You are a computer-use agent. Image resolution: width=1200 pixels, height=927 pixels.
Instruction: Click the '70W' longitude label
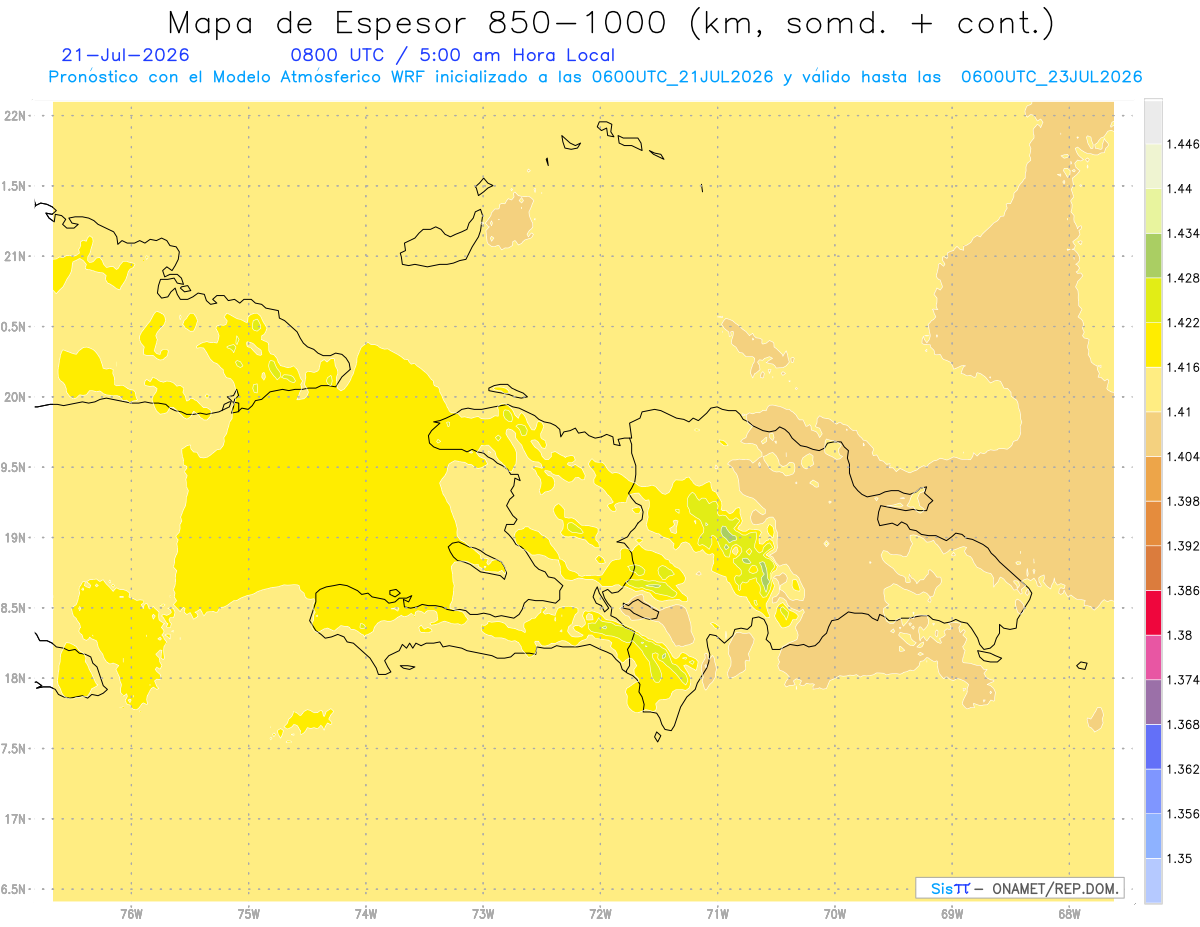tap(835, 914)
